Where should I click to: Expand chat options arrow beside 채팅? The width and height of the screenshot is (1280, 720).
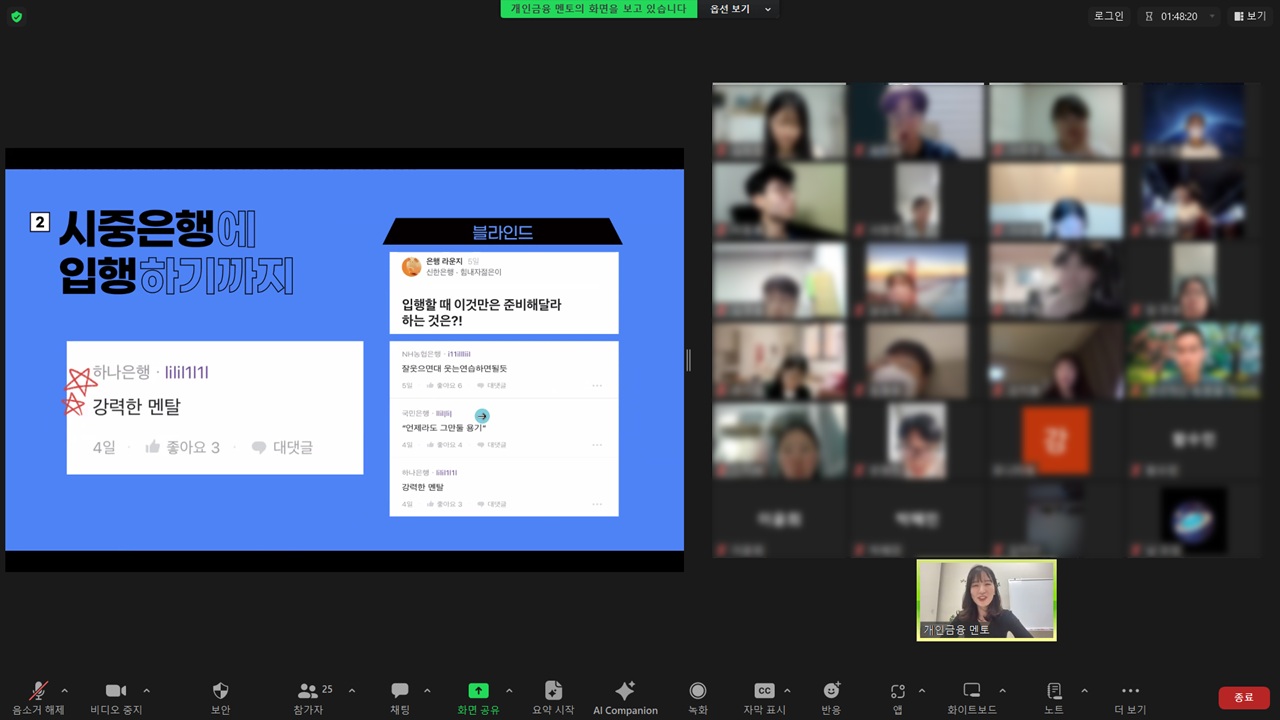click(427, 691)
